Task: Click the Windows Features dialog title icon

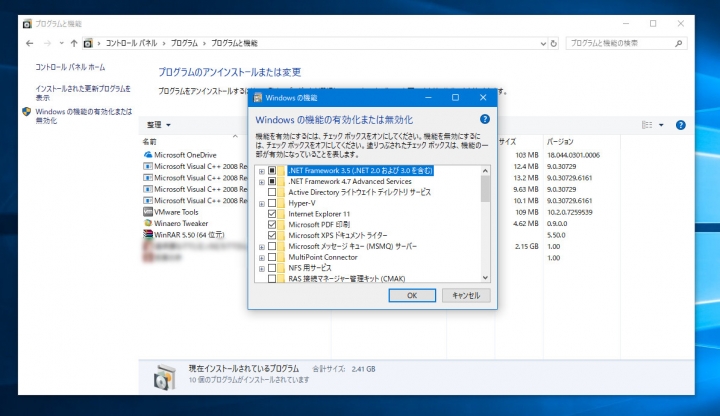Action: pos(258,97)
